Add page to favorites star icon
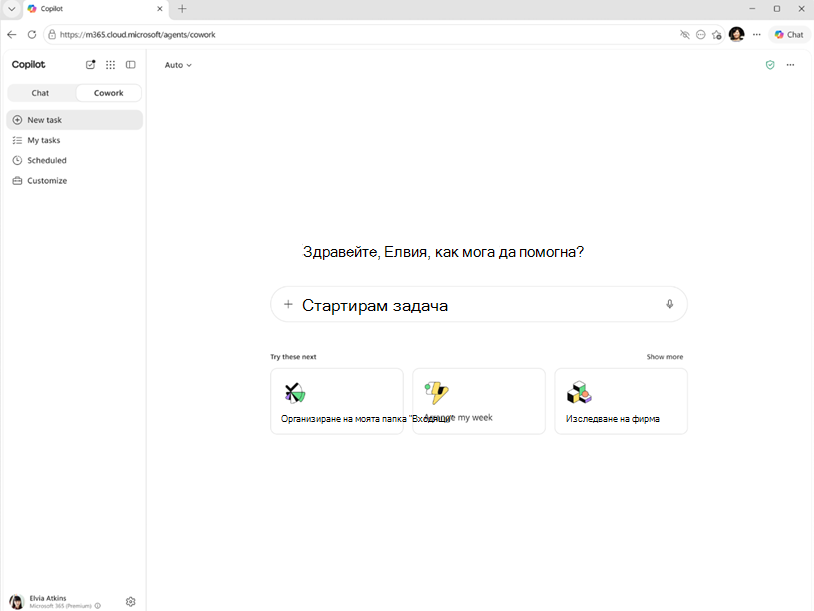Screen dimensions: 814x611 (x=716, y=35)
